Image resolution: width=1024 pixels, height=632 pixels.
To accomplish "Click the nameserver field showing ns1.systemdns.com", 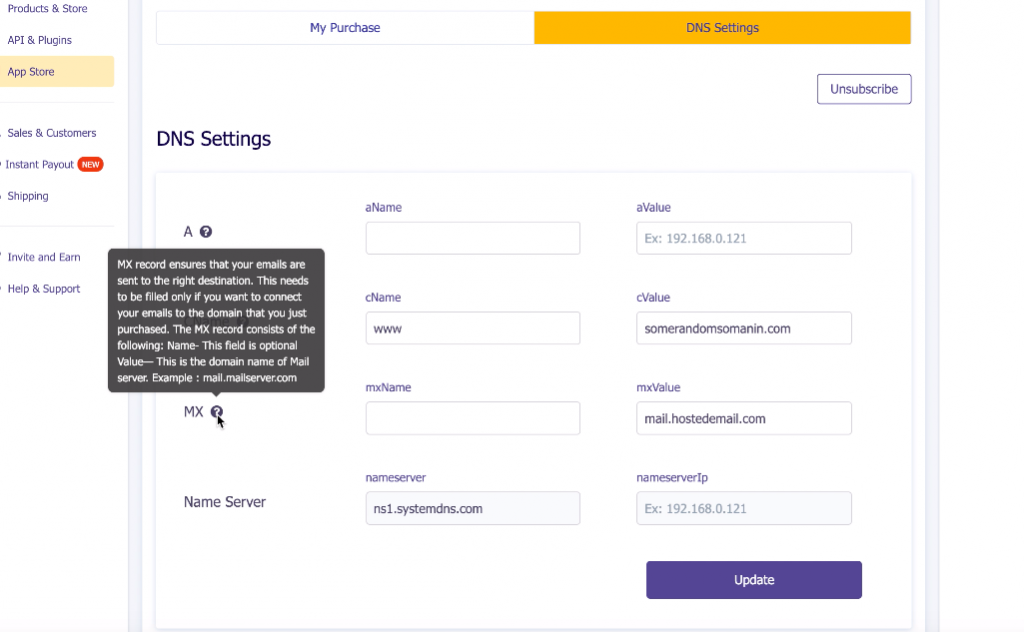I will tap(472, 508).
